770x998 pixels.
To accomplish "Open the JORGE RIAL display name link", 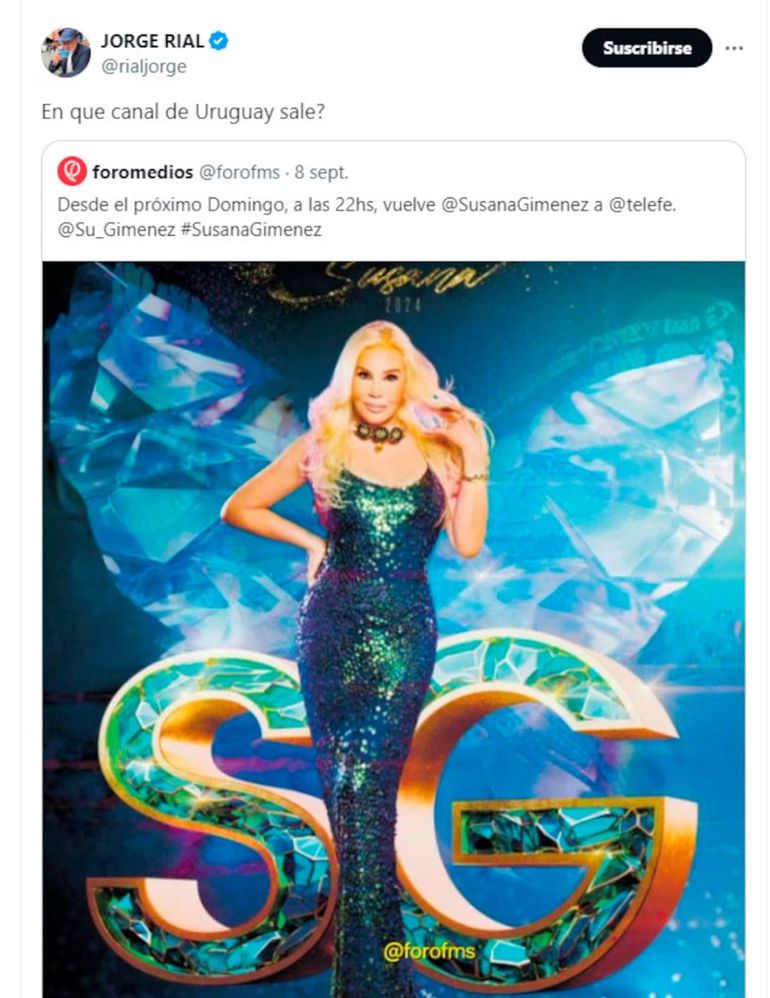I will [x=152, y=41].
